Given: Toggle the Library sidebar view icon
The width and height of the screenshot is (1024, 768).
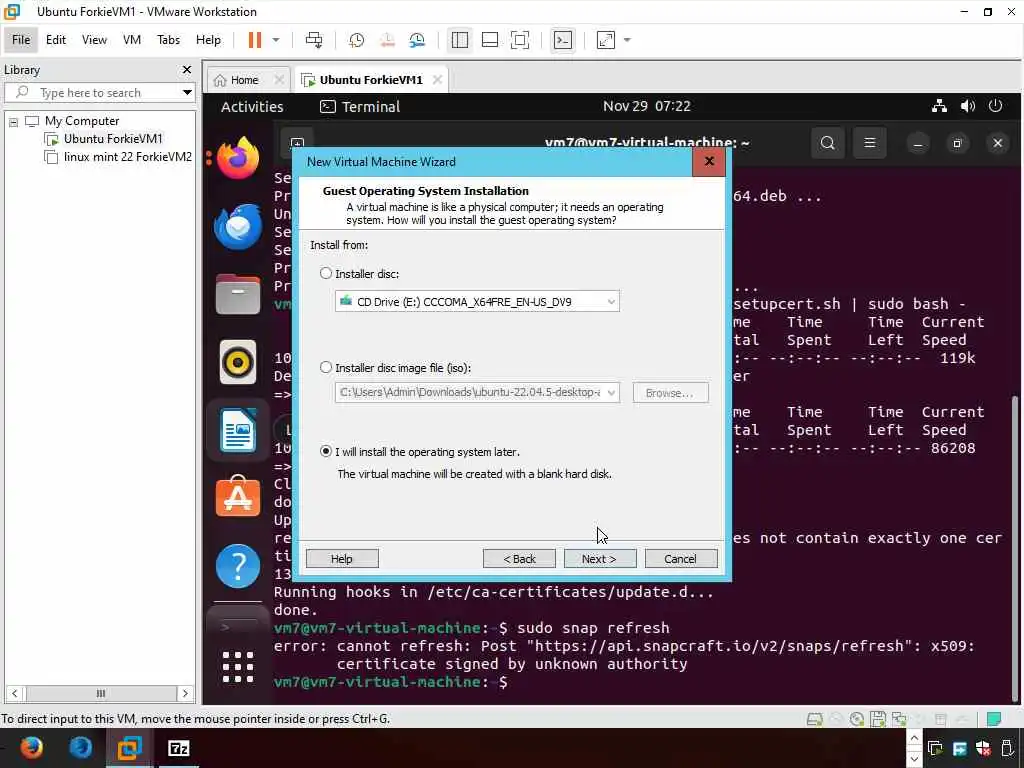Looking at the screenshot, I should [x=460, y=40].
